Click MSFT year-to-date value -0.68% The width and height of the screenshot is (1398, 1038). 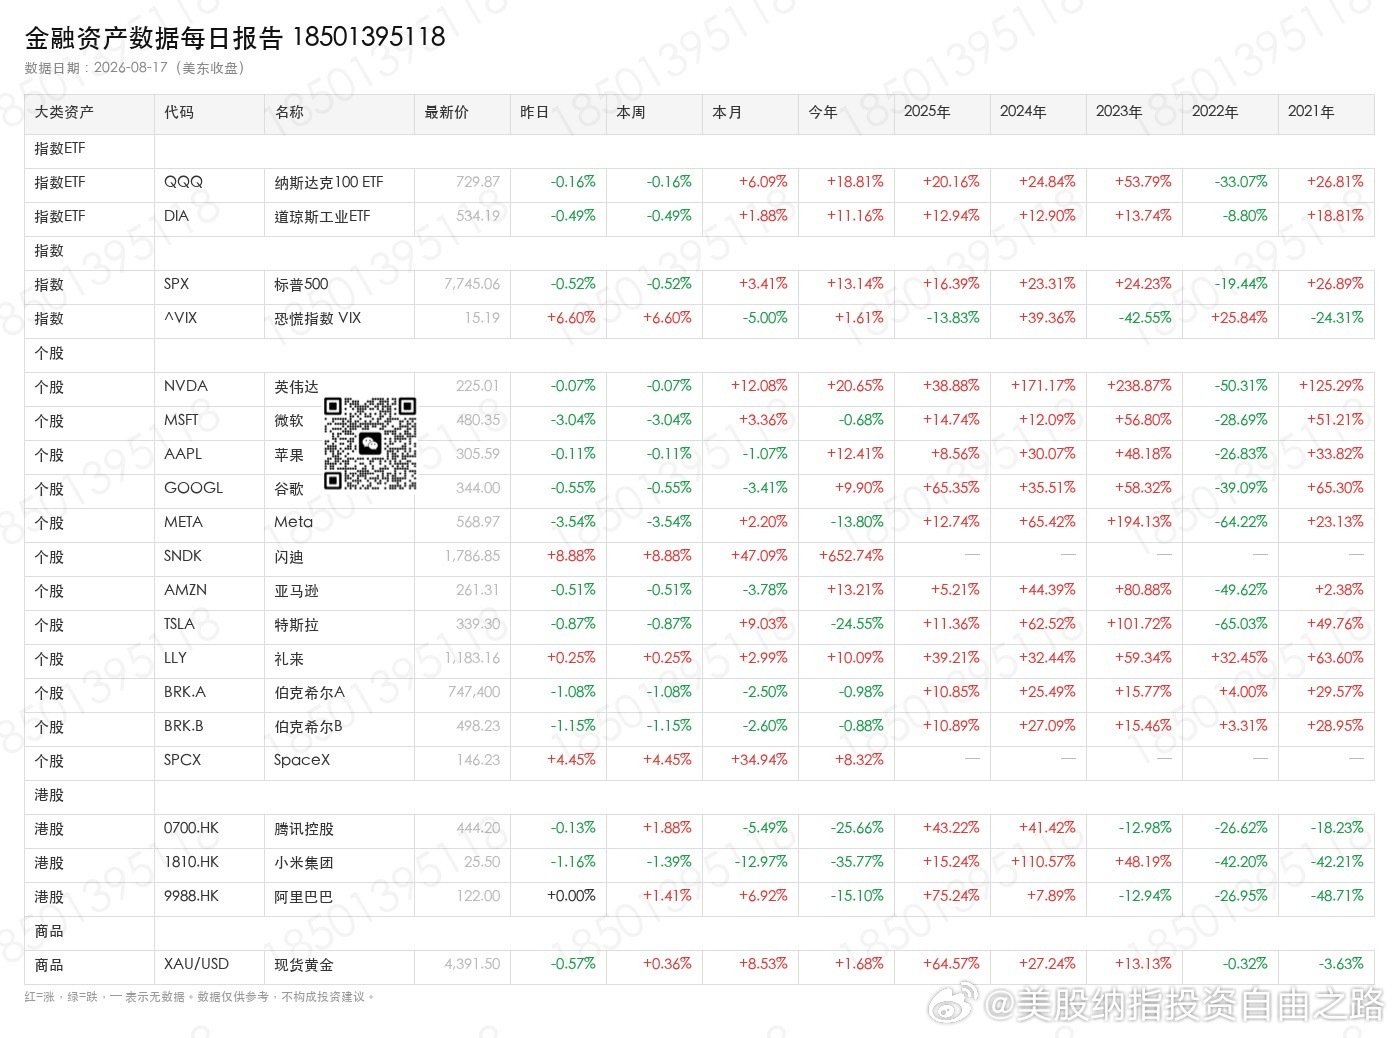click(861, 420)
